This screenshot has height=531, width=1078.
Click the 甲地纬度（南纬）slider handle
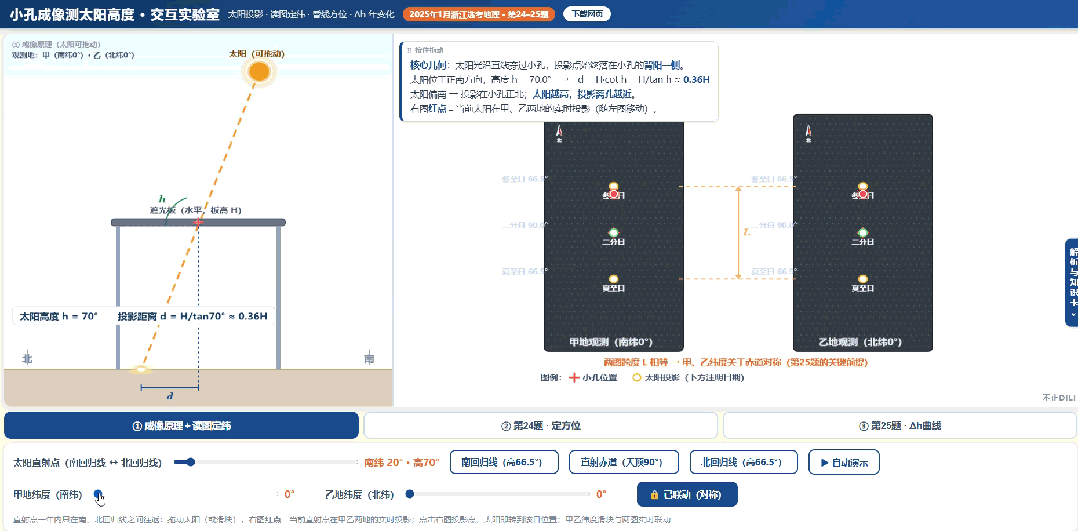point(98,494)
